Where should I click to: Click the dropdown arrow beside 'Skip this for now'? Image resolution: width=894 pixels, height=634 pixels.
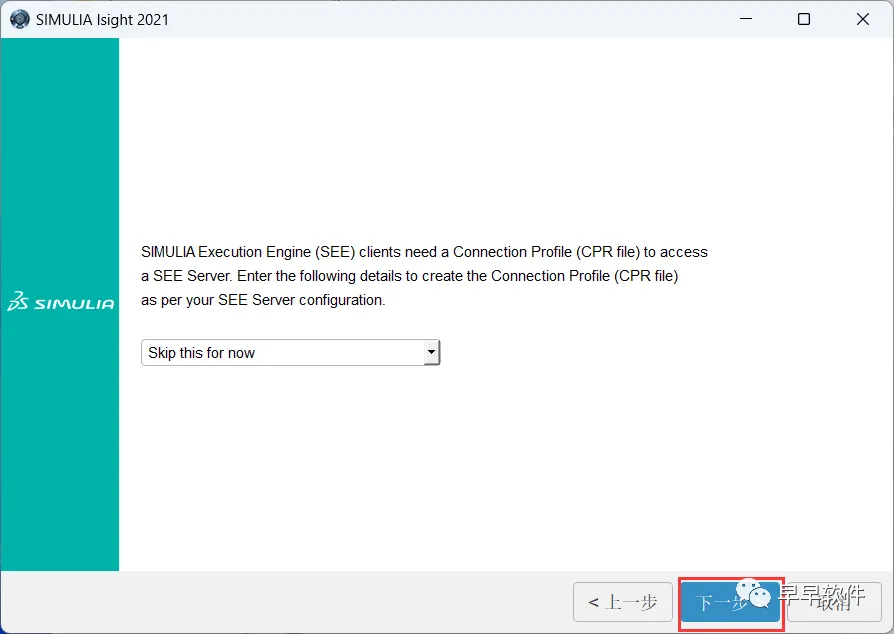click(432, 353)
